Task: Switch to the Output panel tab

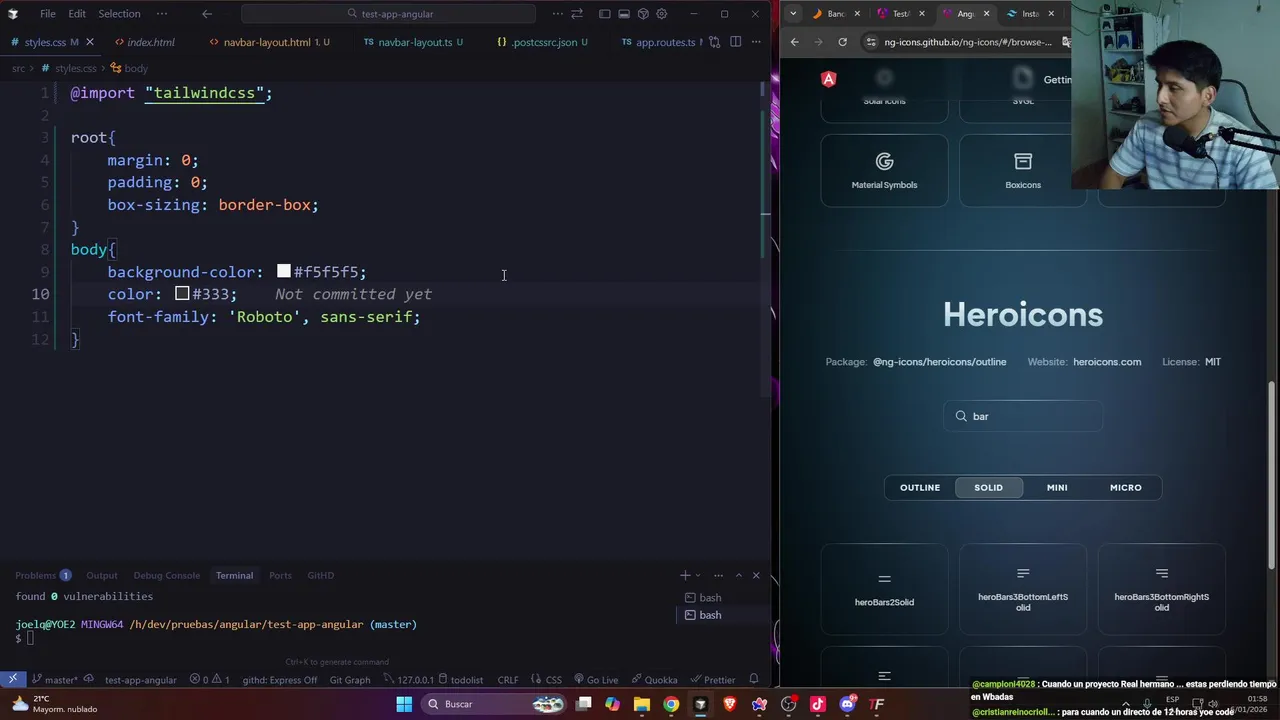Action: 101,575
